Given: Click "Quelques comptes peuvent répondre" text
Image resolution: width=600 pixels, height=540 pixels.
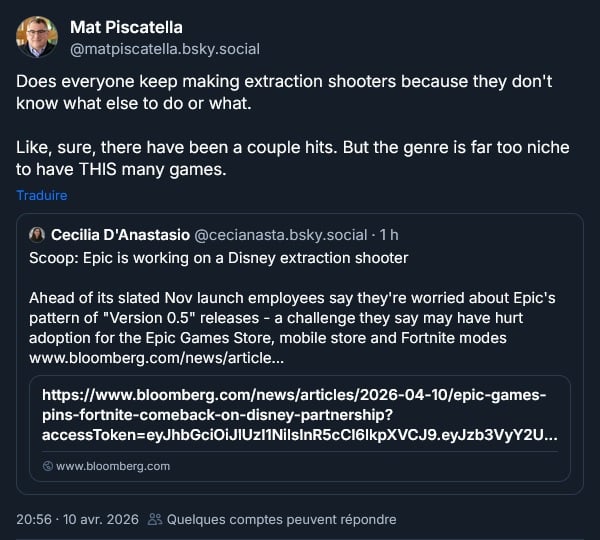Looking at the screenshot, I should pos(281,519).
